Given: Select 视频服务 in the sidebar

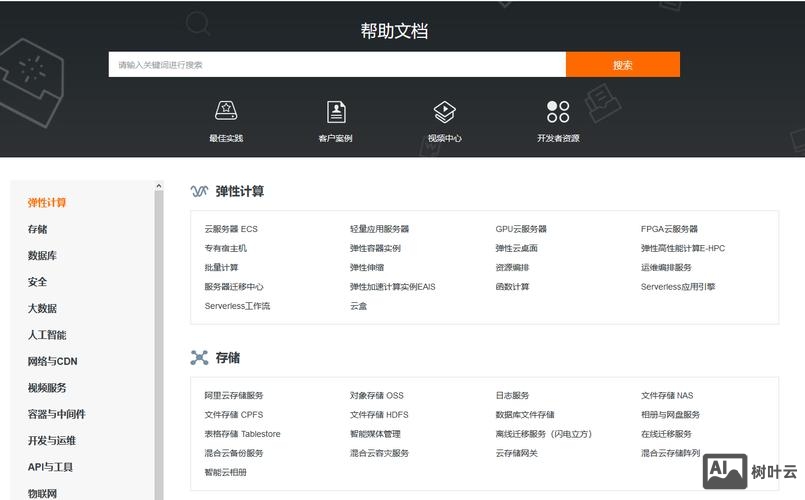Looking at the screenshot, I should (x=47, y=388).
